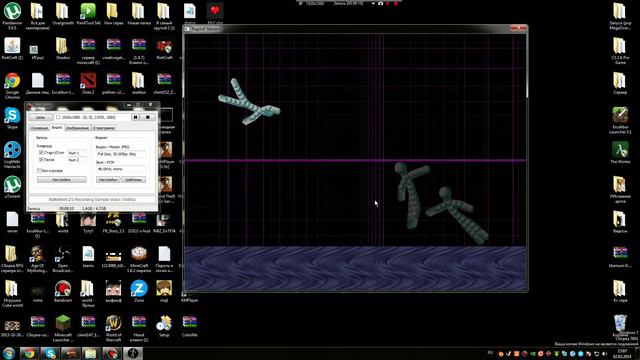Open Настройки under the Формат section
The width and height of the screenshot is (640, 360).
108,180
